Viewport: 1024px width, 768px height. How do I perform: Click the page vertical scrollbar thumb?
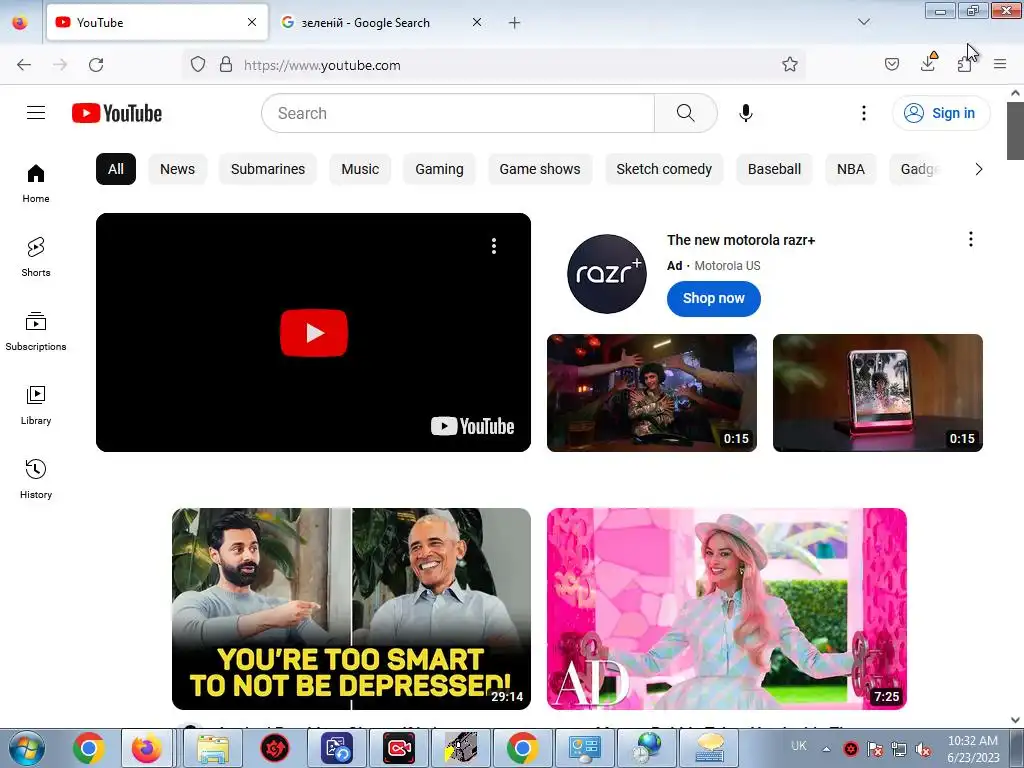click(x=1015, y=131)
